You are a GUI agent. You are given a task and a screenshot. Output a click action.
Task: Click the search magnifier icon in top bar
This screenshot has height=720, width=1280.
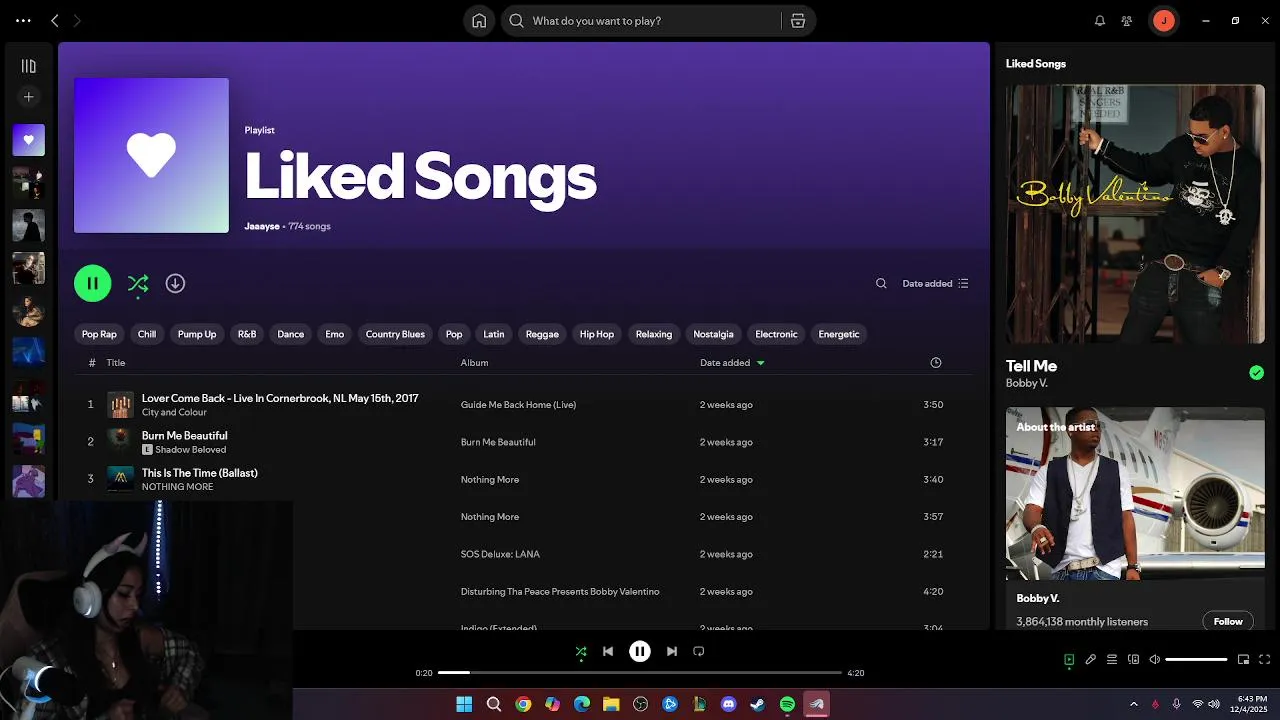tap(516, 20)
